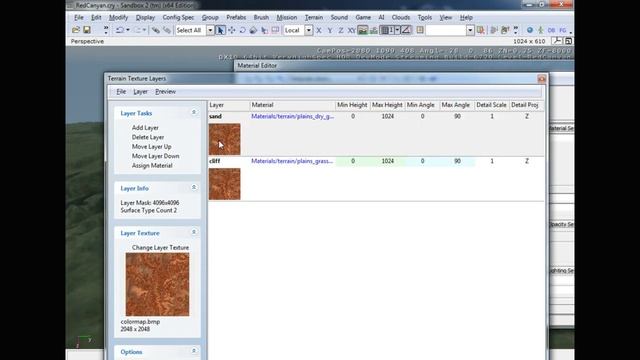
Task: Activate the Rotate tool icon
Action: [242, 30]
